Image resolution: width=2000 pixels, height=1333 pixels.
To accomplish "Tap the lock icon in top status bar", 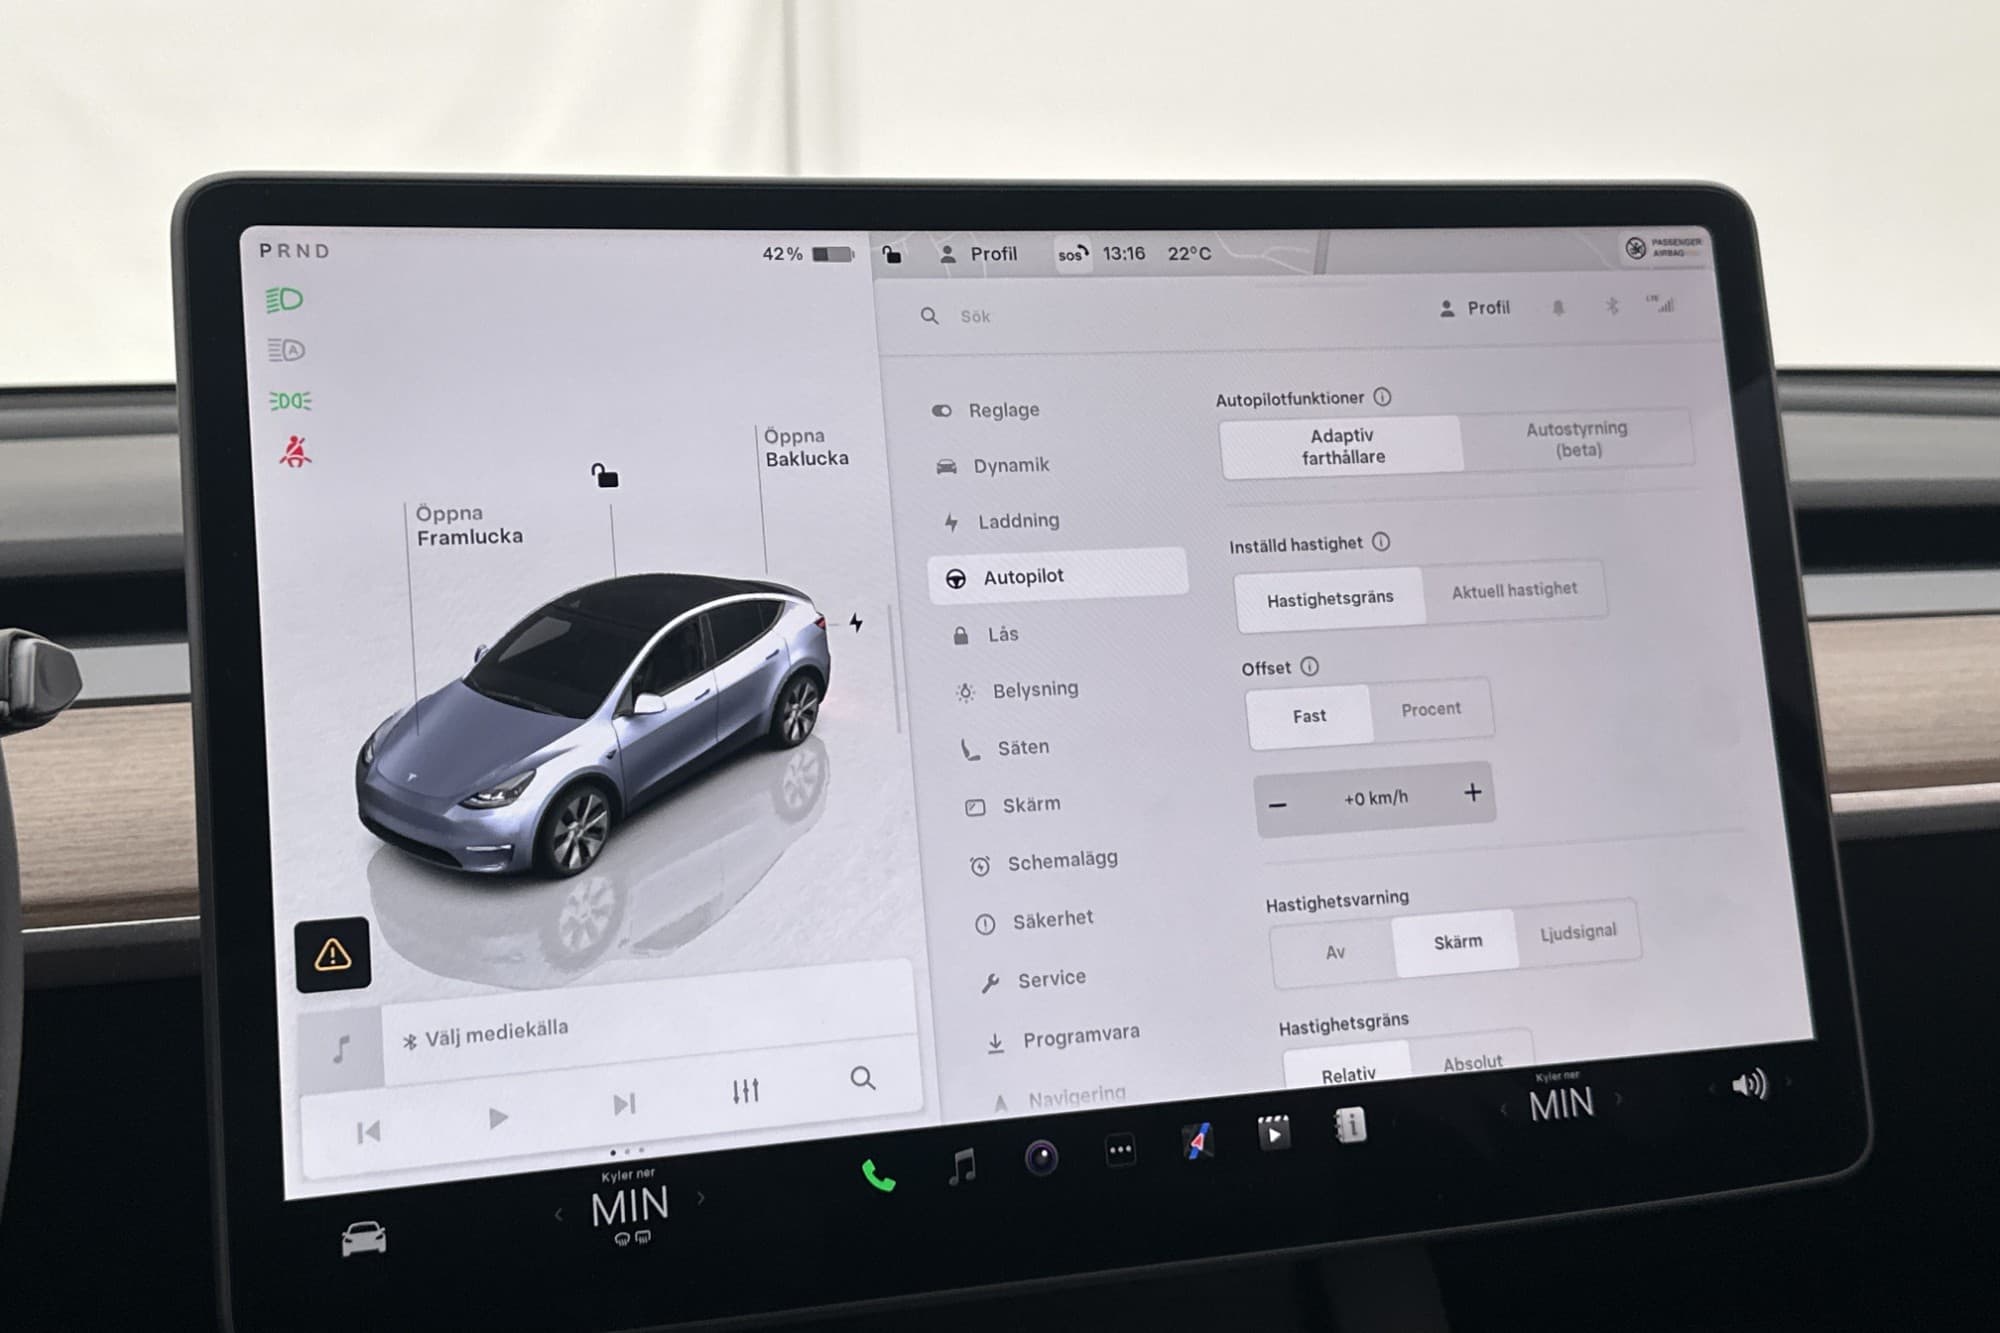I will click(891, 254).
